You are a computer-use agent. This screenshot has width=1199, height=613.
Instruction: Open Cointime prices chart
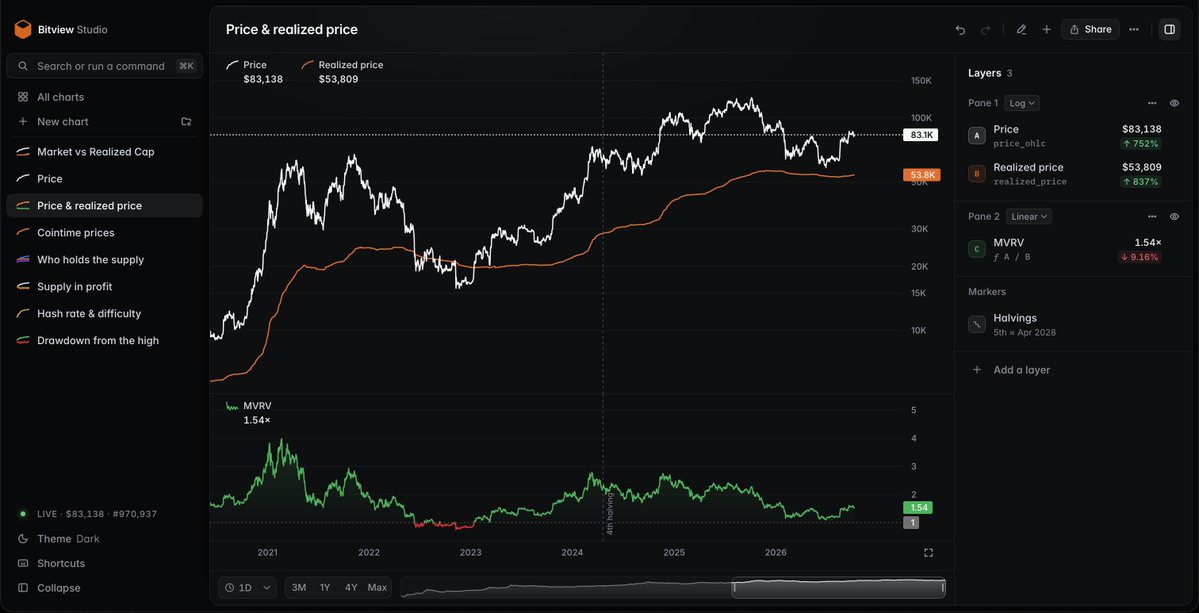click(104, 232)
